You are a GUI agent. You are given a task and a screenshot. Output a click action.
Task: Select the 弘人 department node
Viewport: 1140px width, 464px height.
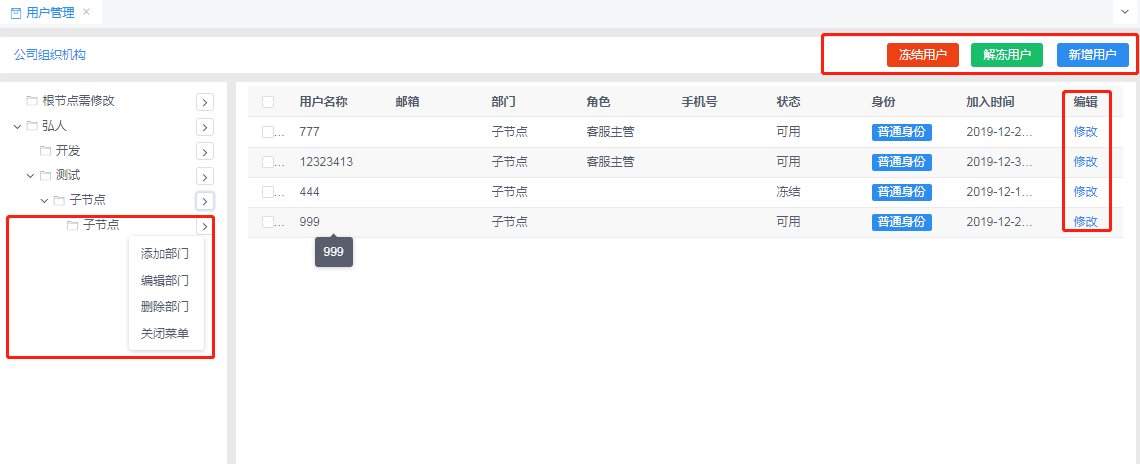(x=55, y=126)
